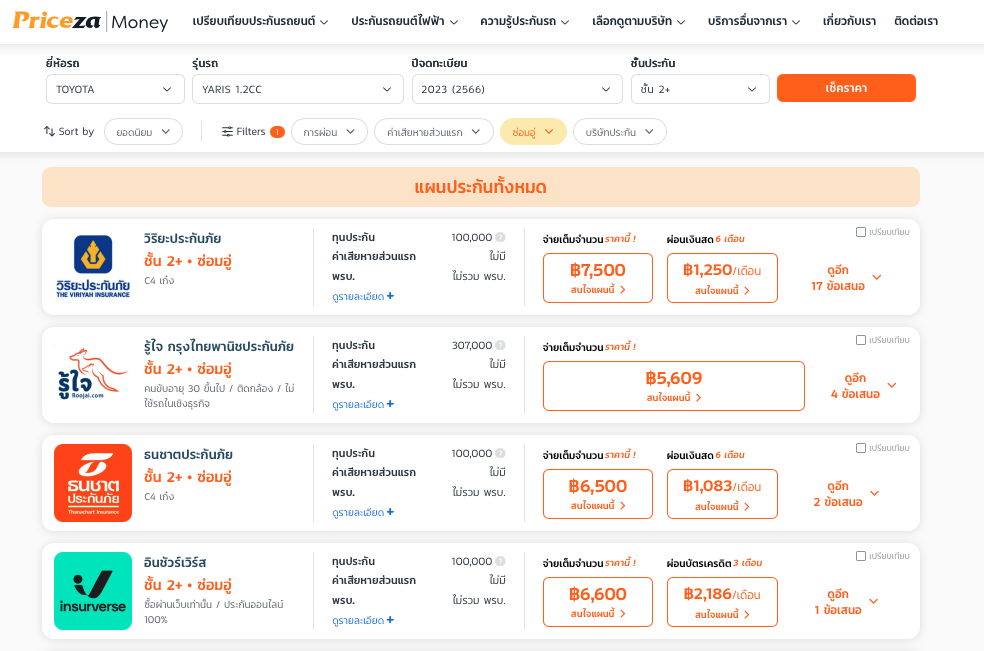984x651 pixels.
Task: Select the ฿5,609 Roojai full payment
Action: pyautogui.click(x=673, y=386)
